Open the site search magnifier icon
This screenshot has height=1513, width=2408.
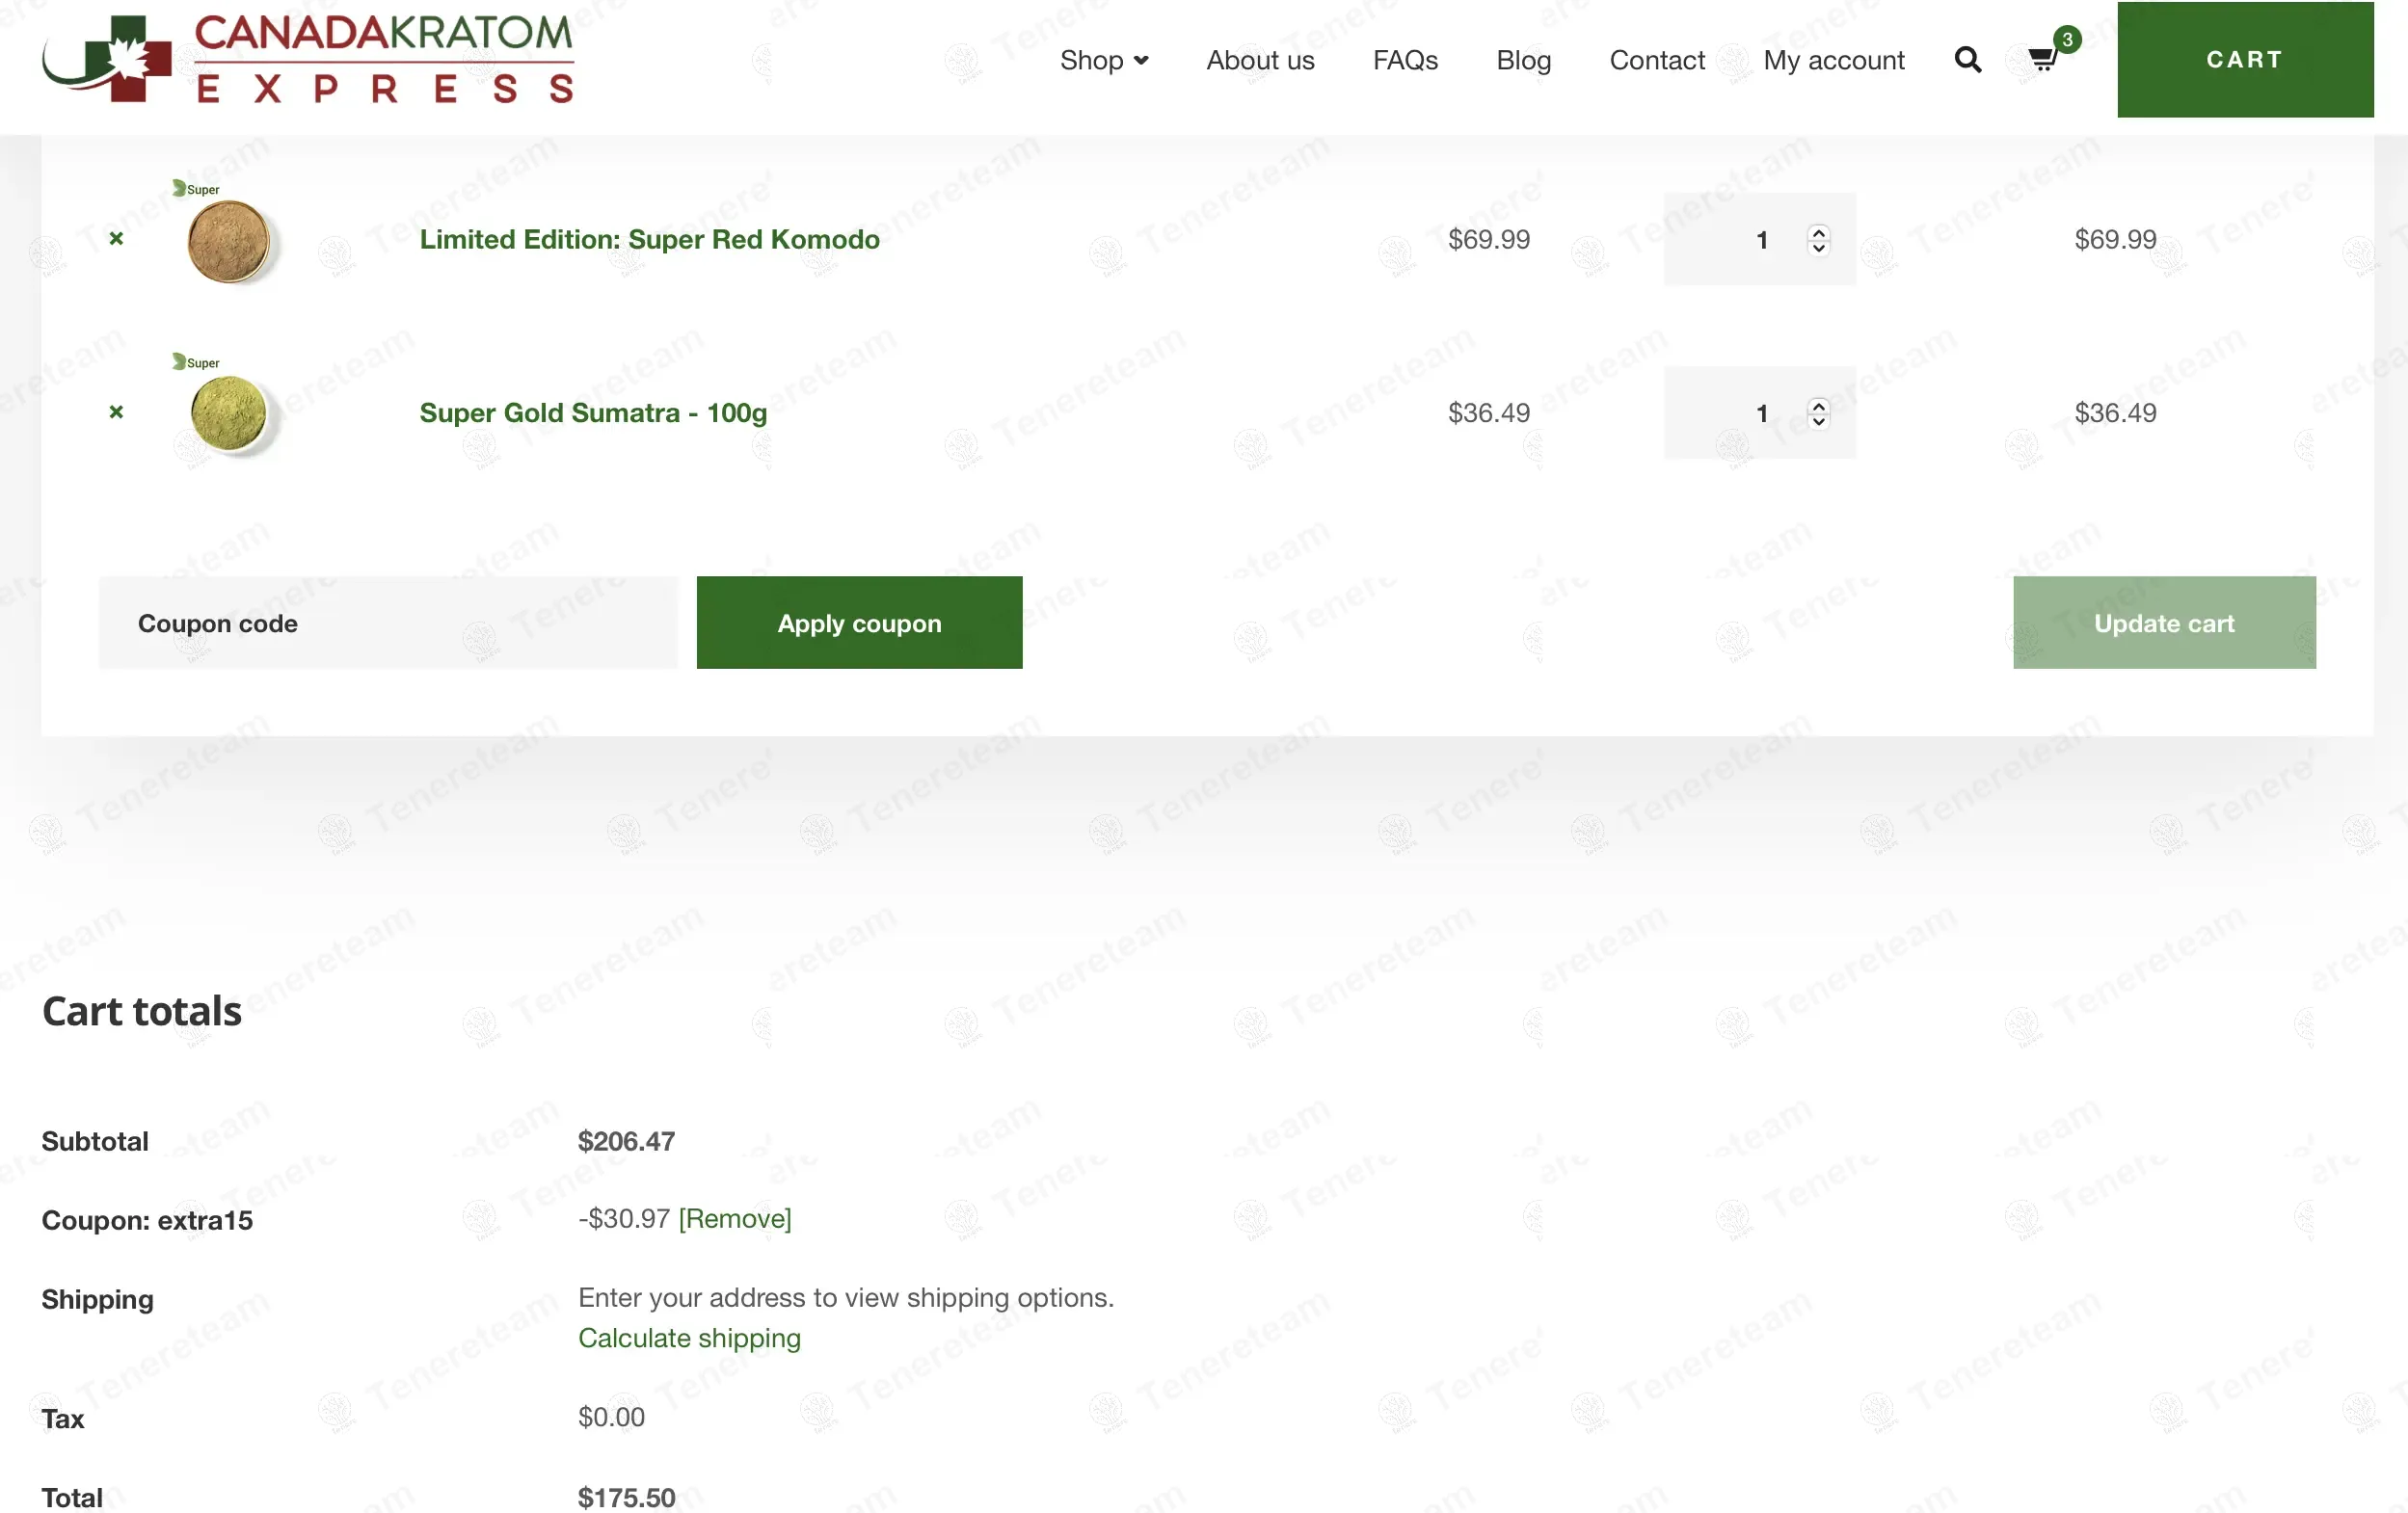pyautogui.click(x=1967, y=60)
